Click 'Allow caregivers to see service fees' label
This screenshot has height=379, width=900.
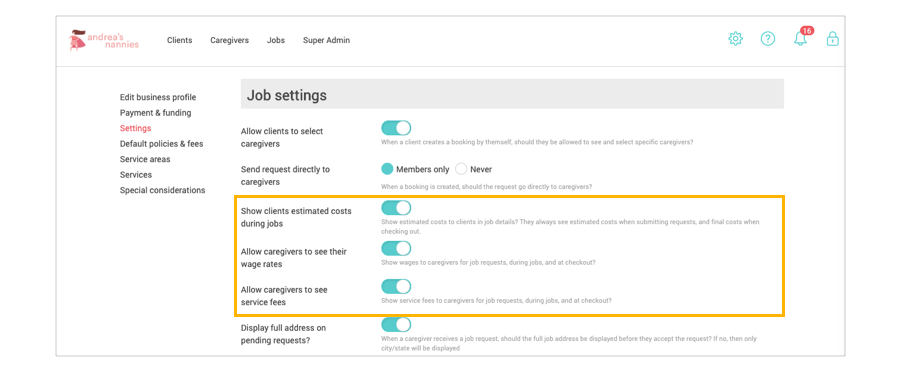(284, 296)
